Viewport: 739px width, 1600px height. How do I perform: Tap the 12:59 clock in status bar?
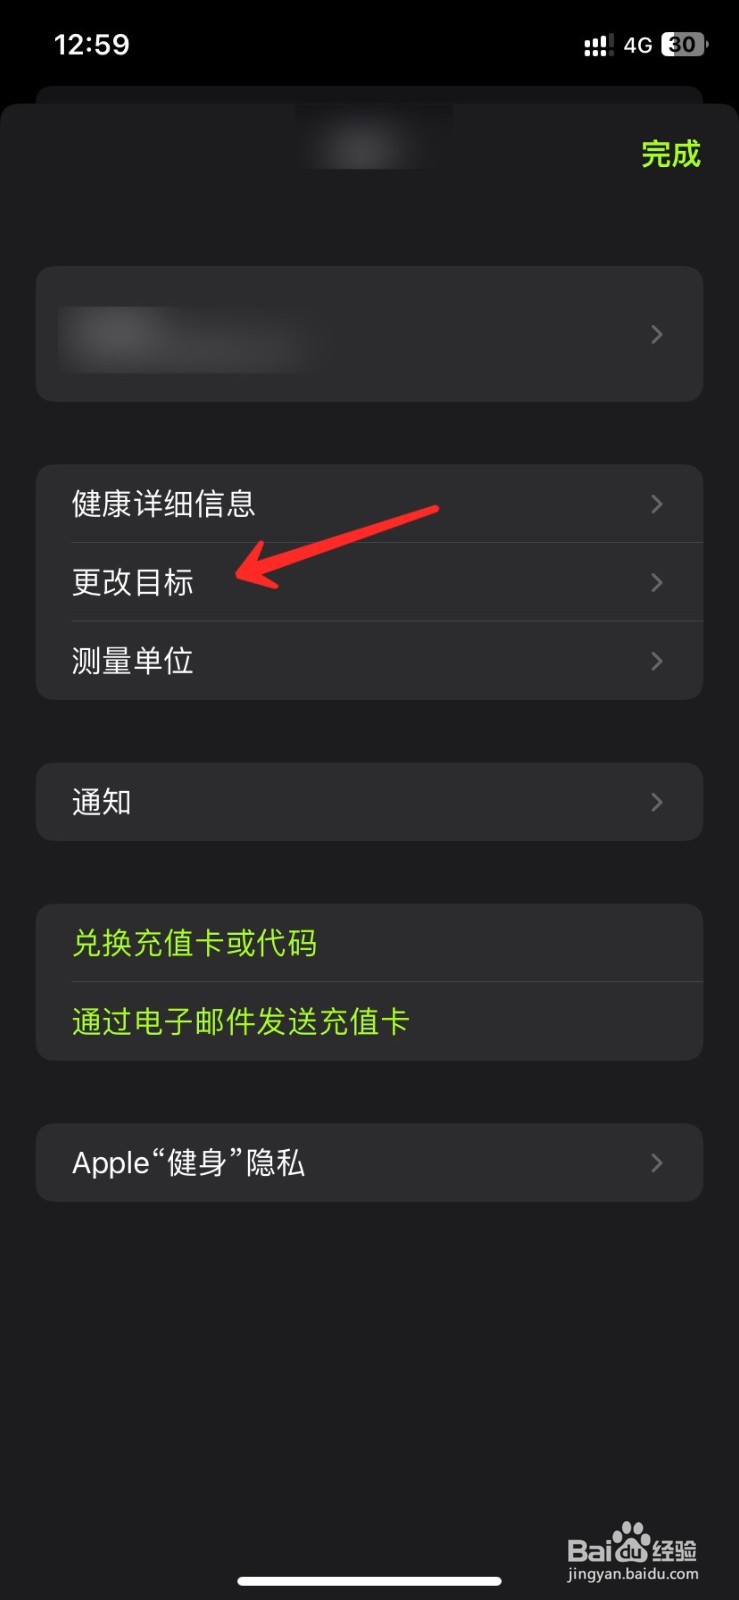[x=92, y=45]
